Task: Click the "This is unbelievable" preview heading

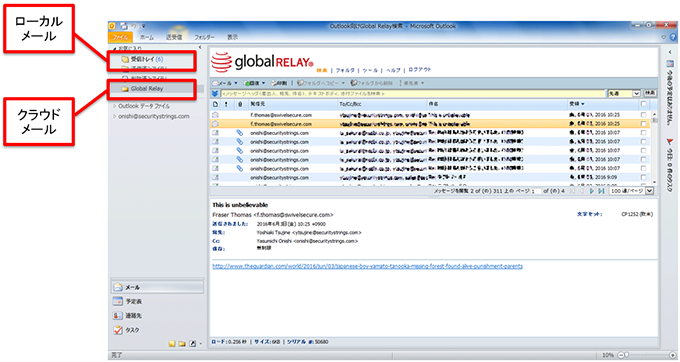Action: tap(240, 205)
